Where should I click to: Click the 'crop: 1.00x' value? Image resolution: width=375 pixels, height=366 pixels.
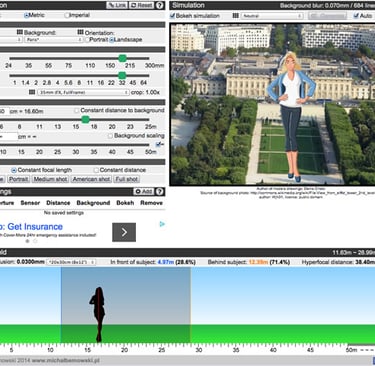coord(145,92)
